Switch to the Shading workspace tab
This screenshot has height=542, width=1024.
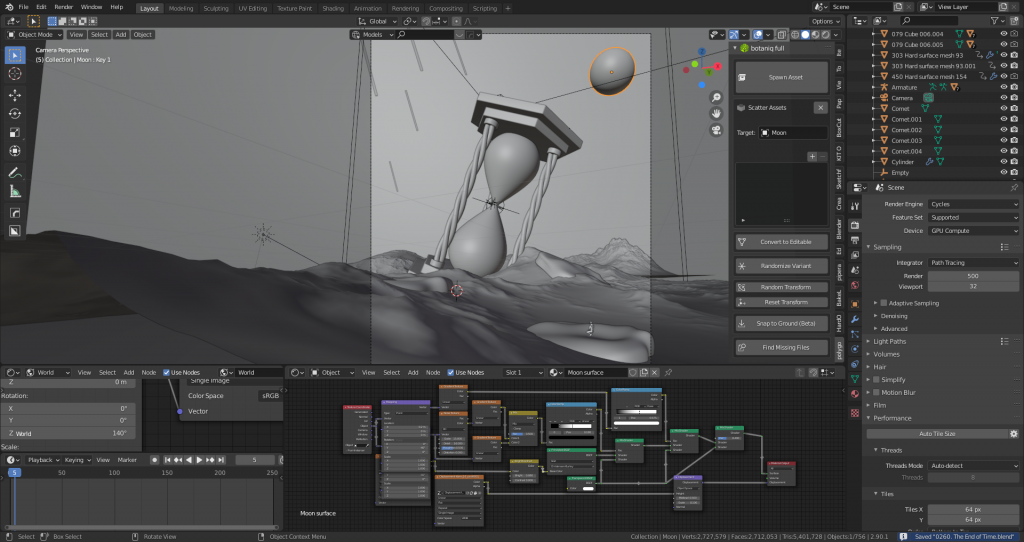332,8
